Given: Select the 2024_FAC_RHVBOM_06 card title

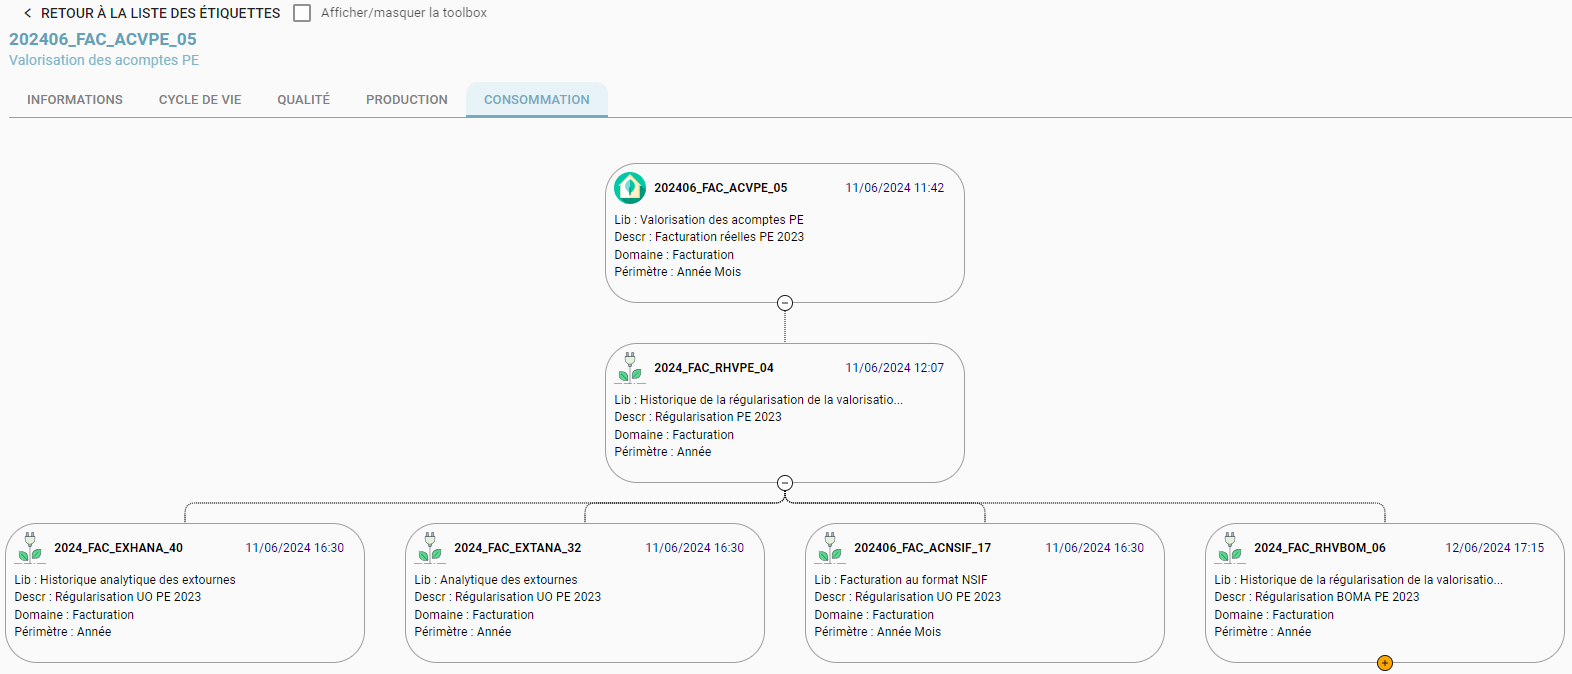Looking at the screenshot, I should tap(1320, 548).
